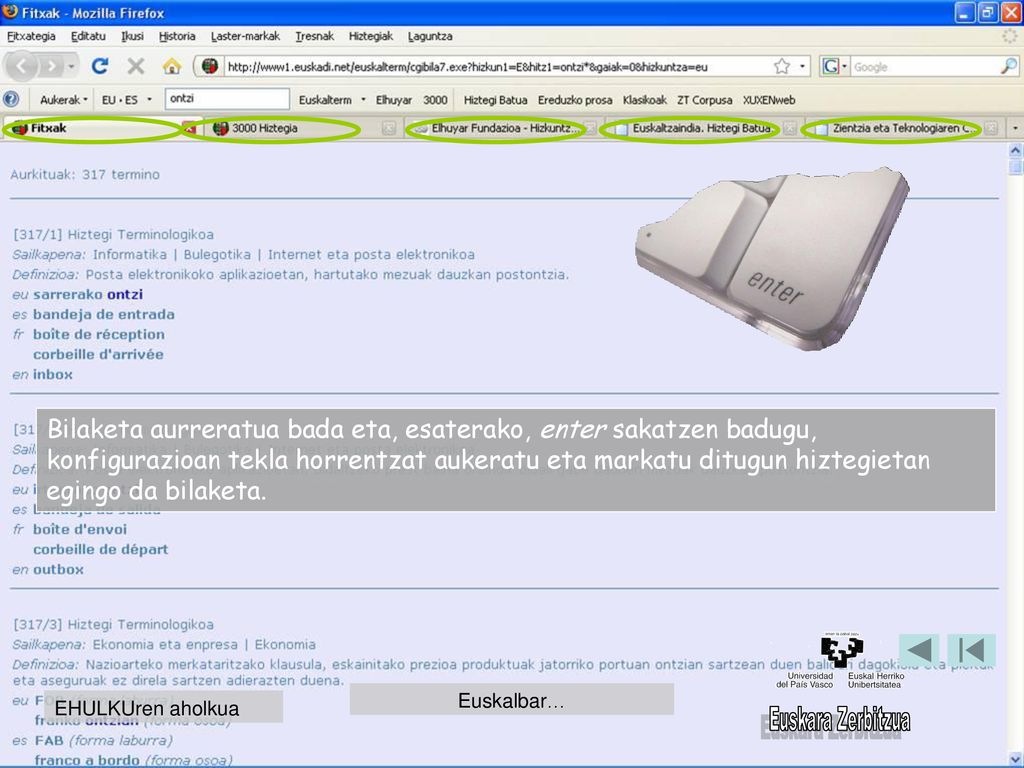1024x768 pixels.
Task: Switch to Euskaltzaindia Hiztegi Batua tab
Action: coord(702,129)
